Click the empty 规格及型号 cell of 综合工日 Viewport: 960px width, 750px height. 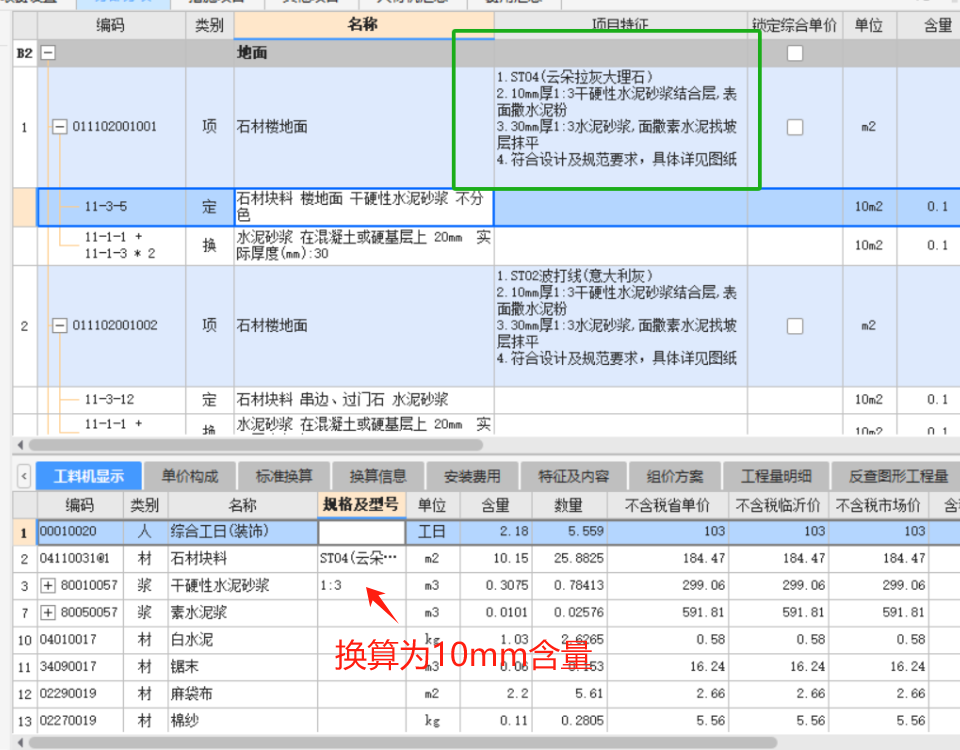pos(361,532)
